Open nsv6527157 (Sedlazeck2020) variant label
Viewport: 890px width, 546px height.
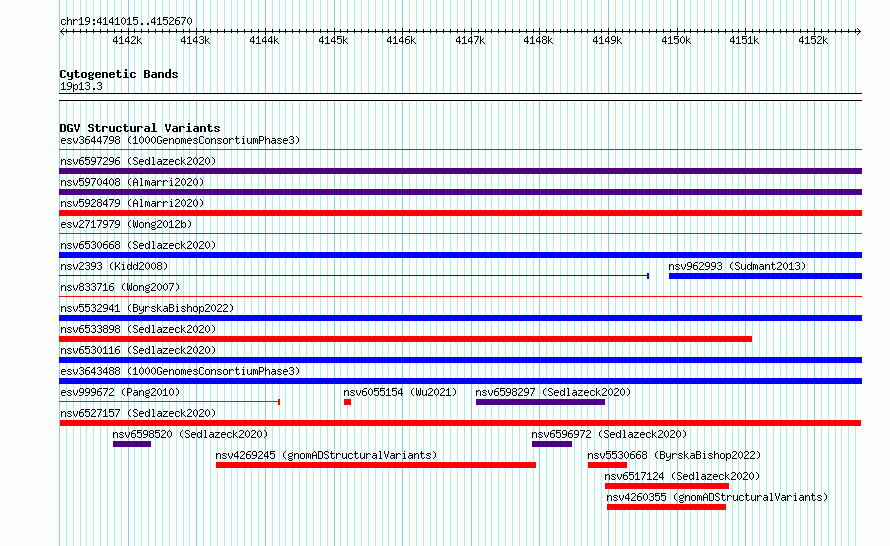coord(138,413)
